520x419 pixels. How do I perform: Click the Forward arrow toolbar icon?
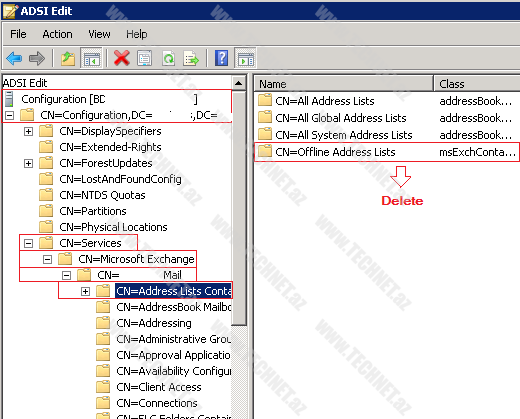coord(37,59)
